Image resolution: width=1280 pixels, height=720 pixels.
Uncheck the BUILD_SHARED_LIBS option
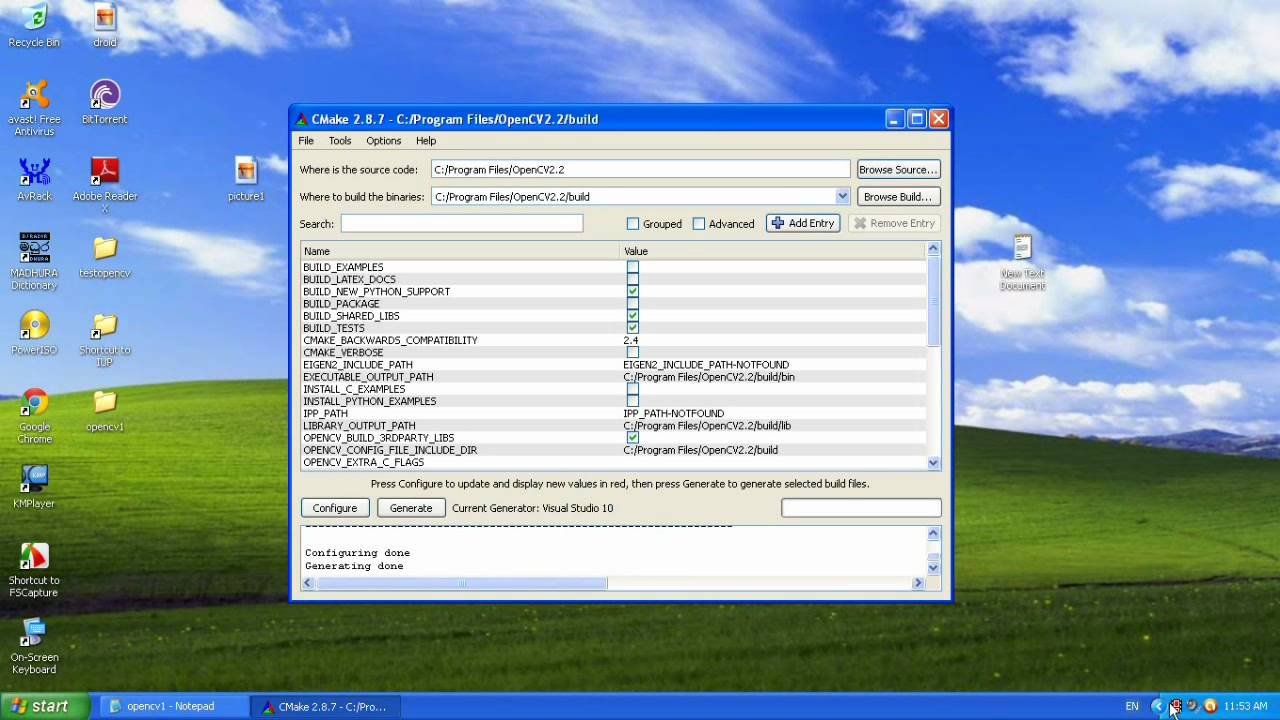point(632,316)
